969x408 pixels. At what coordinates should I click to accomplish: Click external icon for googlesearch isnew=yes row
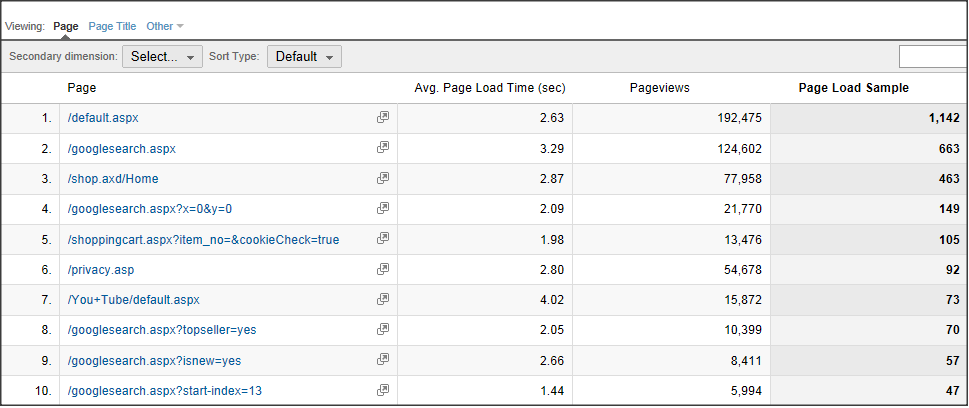coord(382,359)
